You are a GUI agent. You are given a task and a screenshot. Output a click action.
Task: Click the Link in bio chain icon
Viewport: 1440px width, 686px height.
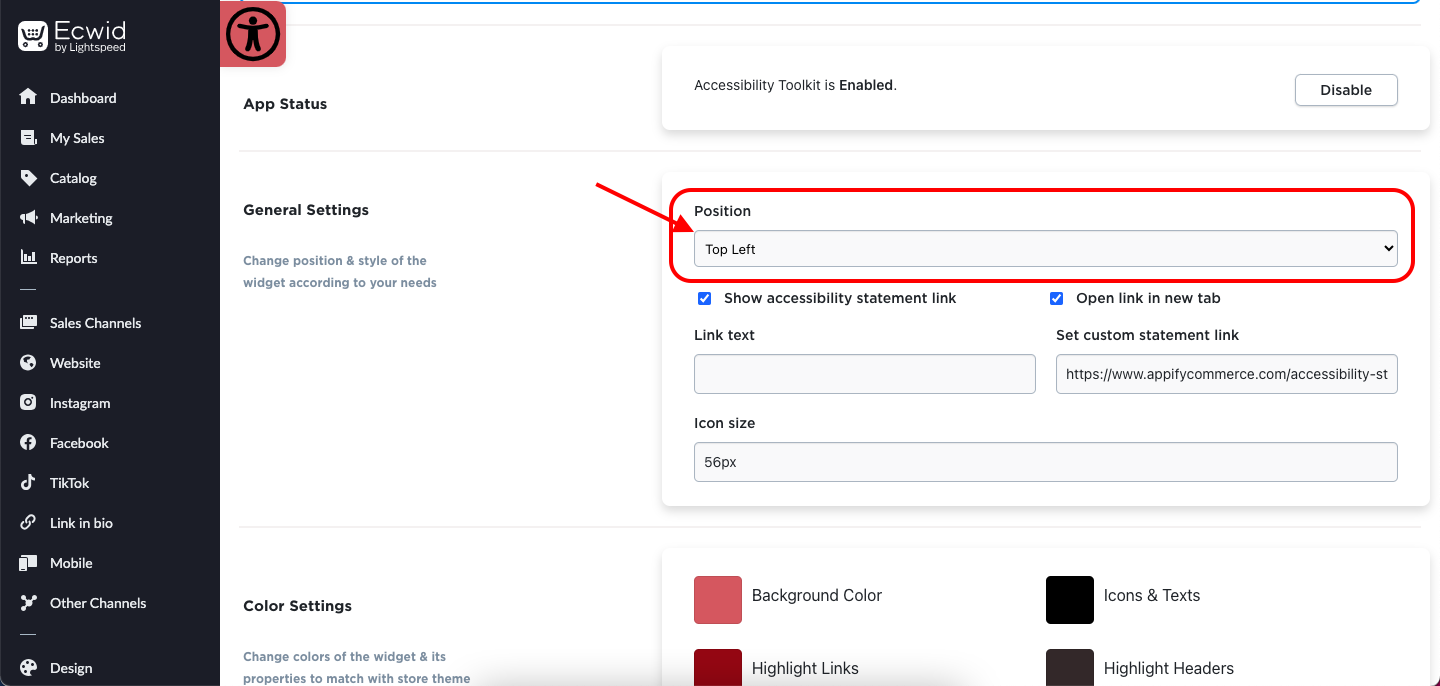pos(28,522)
